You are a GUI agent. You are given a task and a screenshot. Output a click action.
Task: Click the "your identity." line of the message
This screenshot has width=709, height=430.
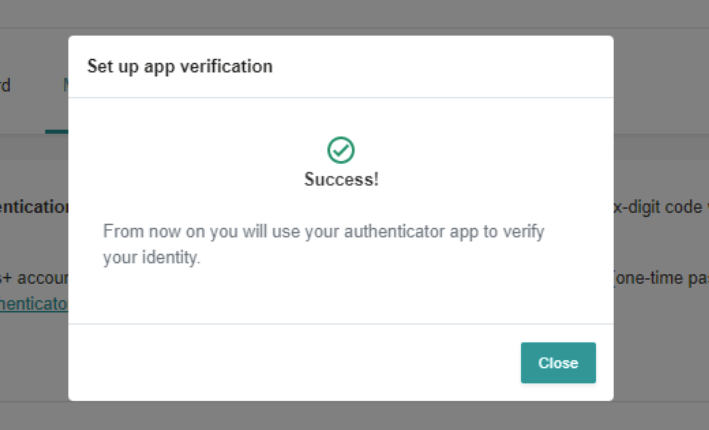151,258
